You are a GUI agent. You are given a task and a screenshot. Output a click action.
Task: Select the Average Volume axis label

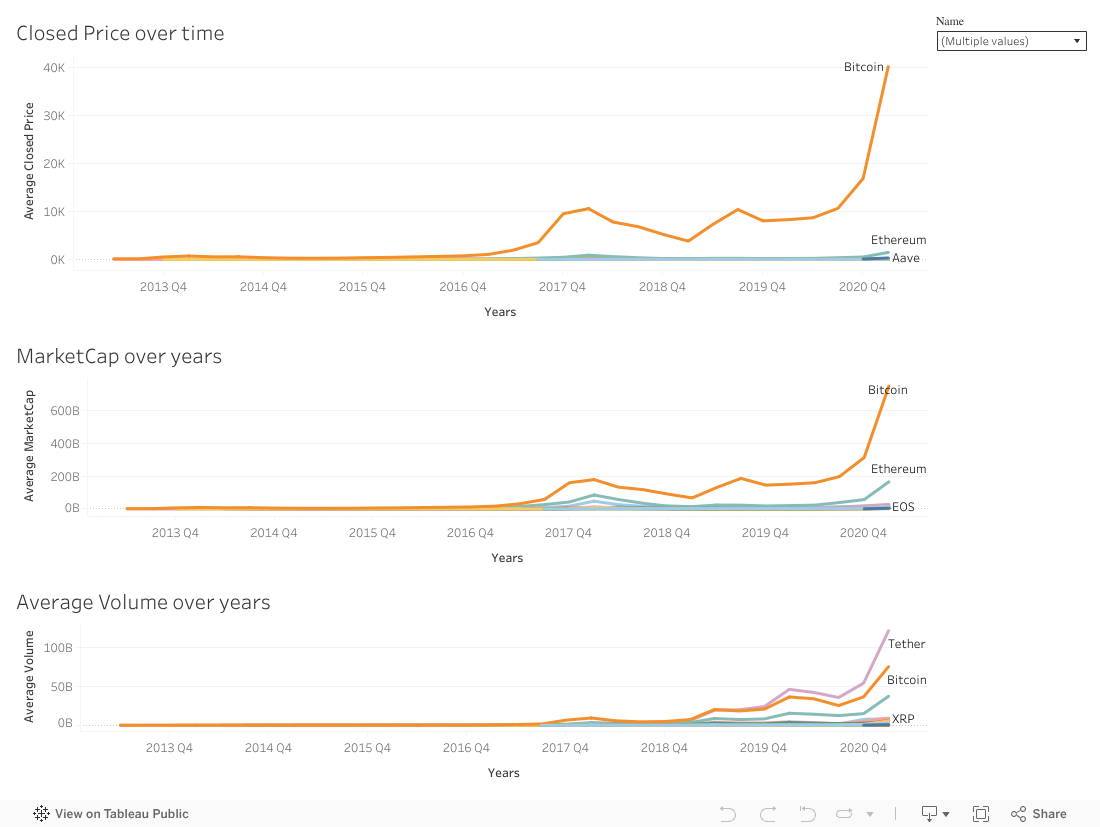tap(29, 677)
